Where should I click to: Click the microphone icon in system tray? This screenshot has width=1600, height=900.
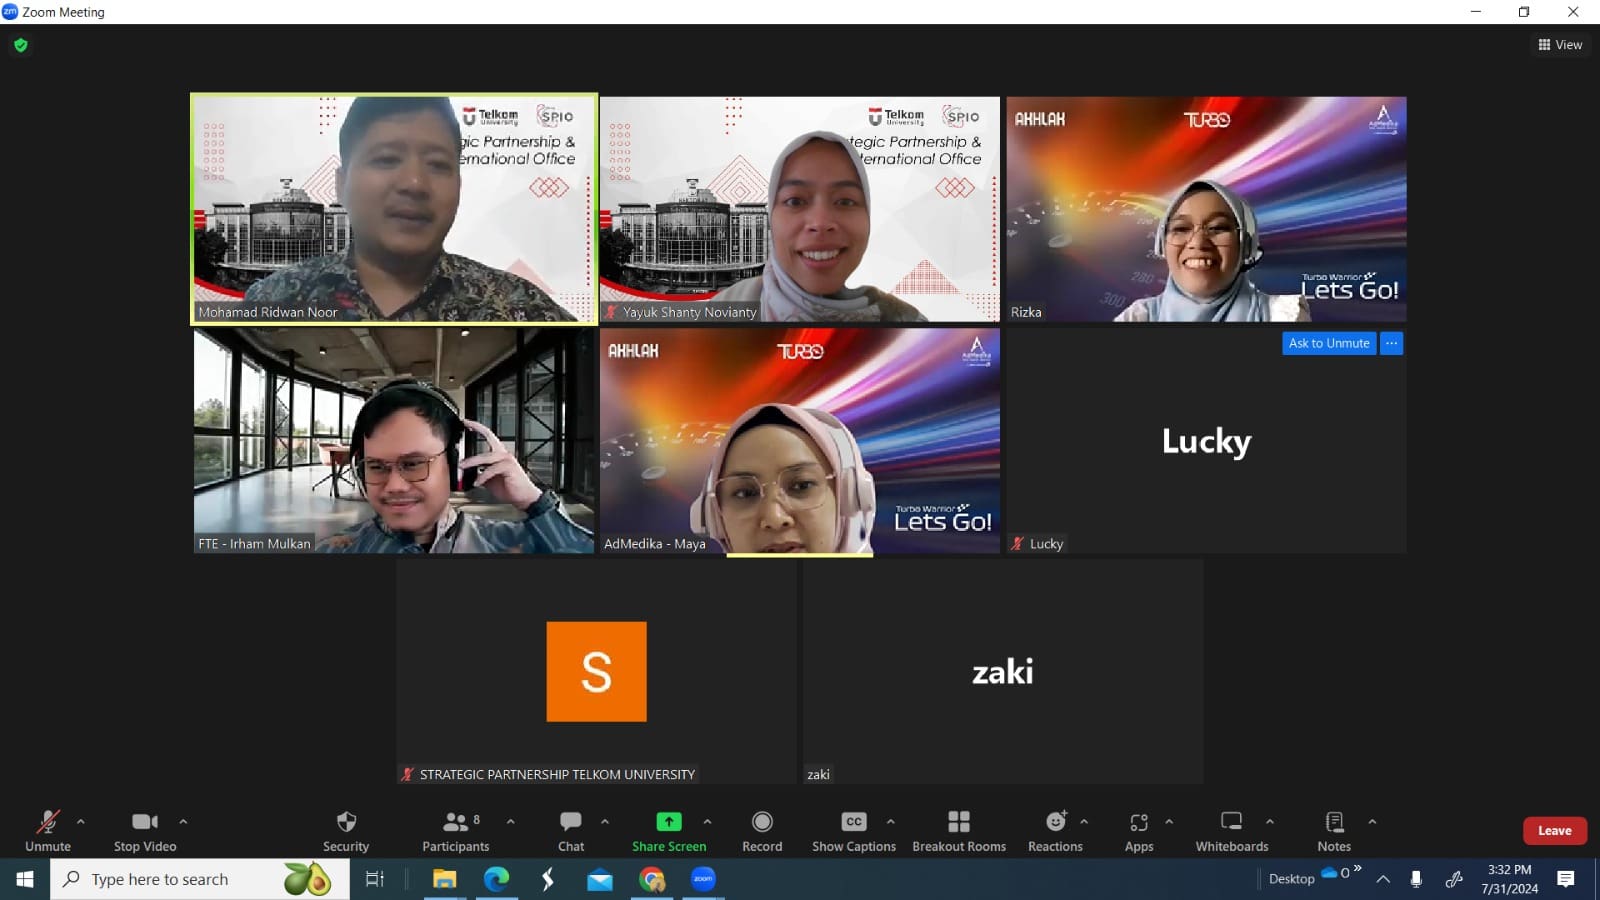1416,879
